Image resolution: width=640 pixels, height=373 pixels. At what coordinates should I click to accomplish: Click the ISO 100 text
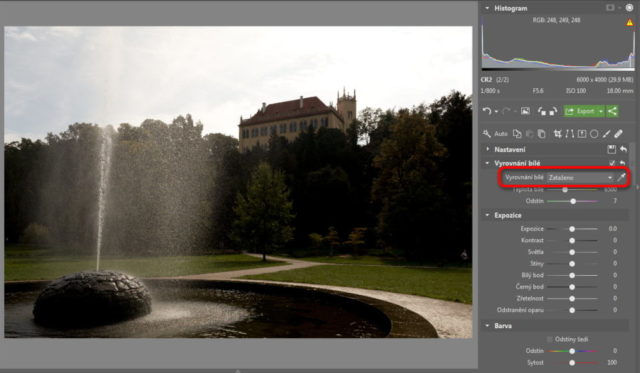click(x=576, y=91)
